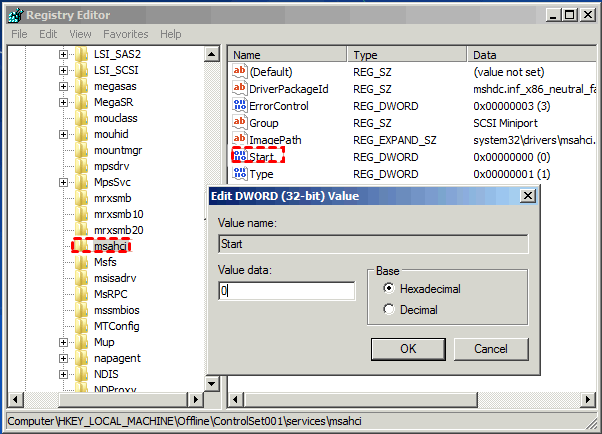Click the MsRPC folder icon
Image resolution: width=602 pixels, height=434 pixels.
(81, 294)
